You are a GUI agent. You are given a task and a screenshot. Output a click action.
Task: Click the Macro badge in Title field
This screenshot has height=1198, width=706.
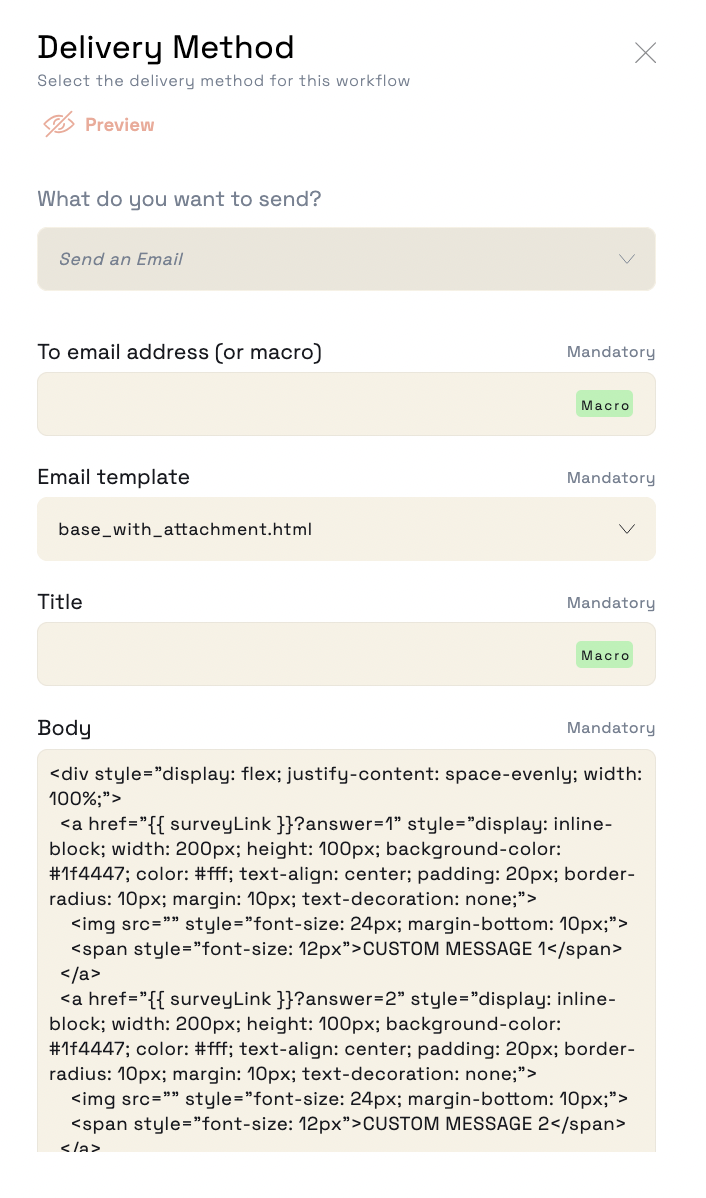(x=604, y=655)
